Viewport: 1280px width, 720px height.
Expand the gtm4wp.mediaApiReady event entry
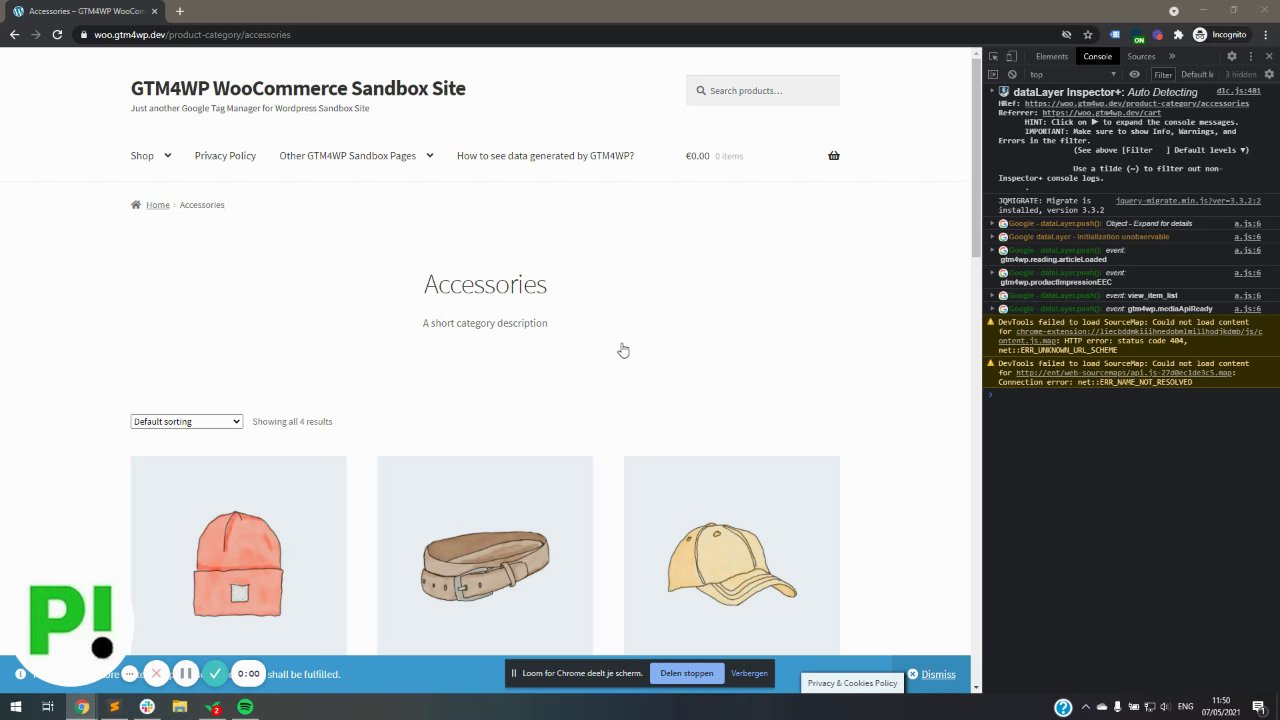[992, 309]
